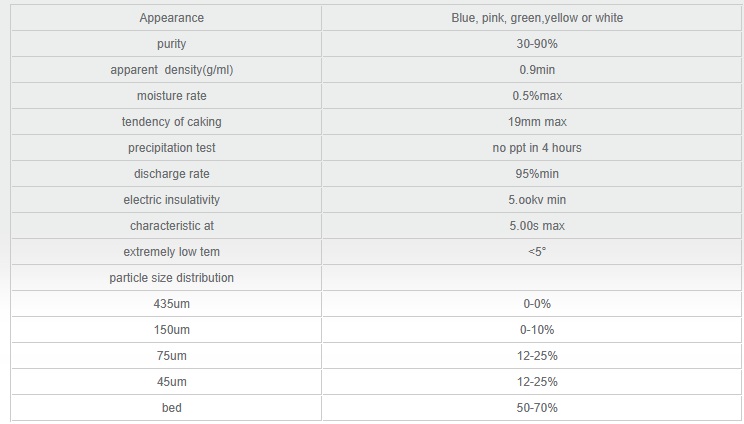Click the tendency of caking label
The height and width of the screenshot is (424, 744).
(172, 122)
